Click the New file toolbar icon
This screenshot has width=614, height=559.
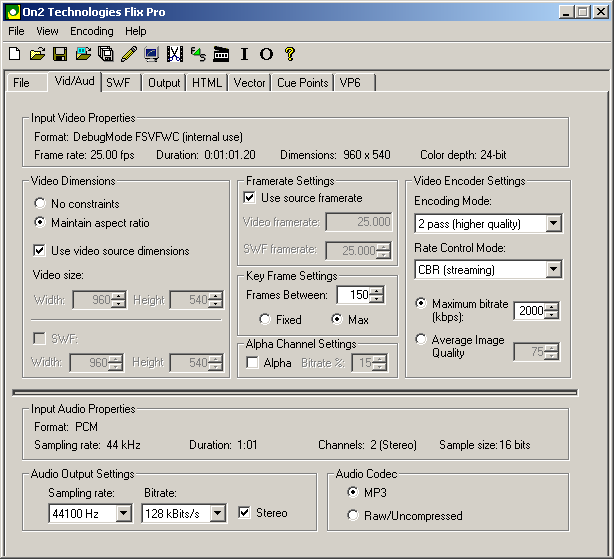click(15, 54)
